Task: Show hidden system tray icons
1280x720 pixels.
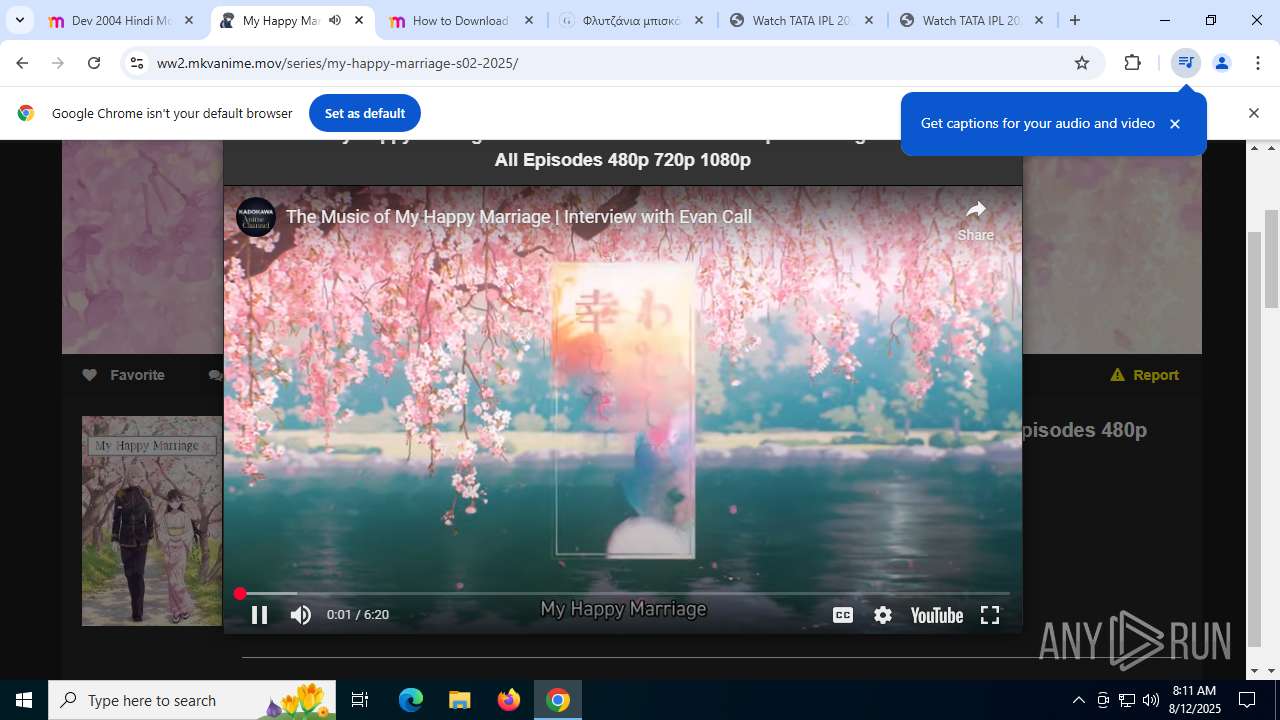Action: [1078, 700]
